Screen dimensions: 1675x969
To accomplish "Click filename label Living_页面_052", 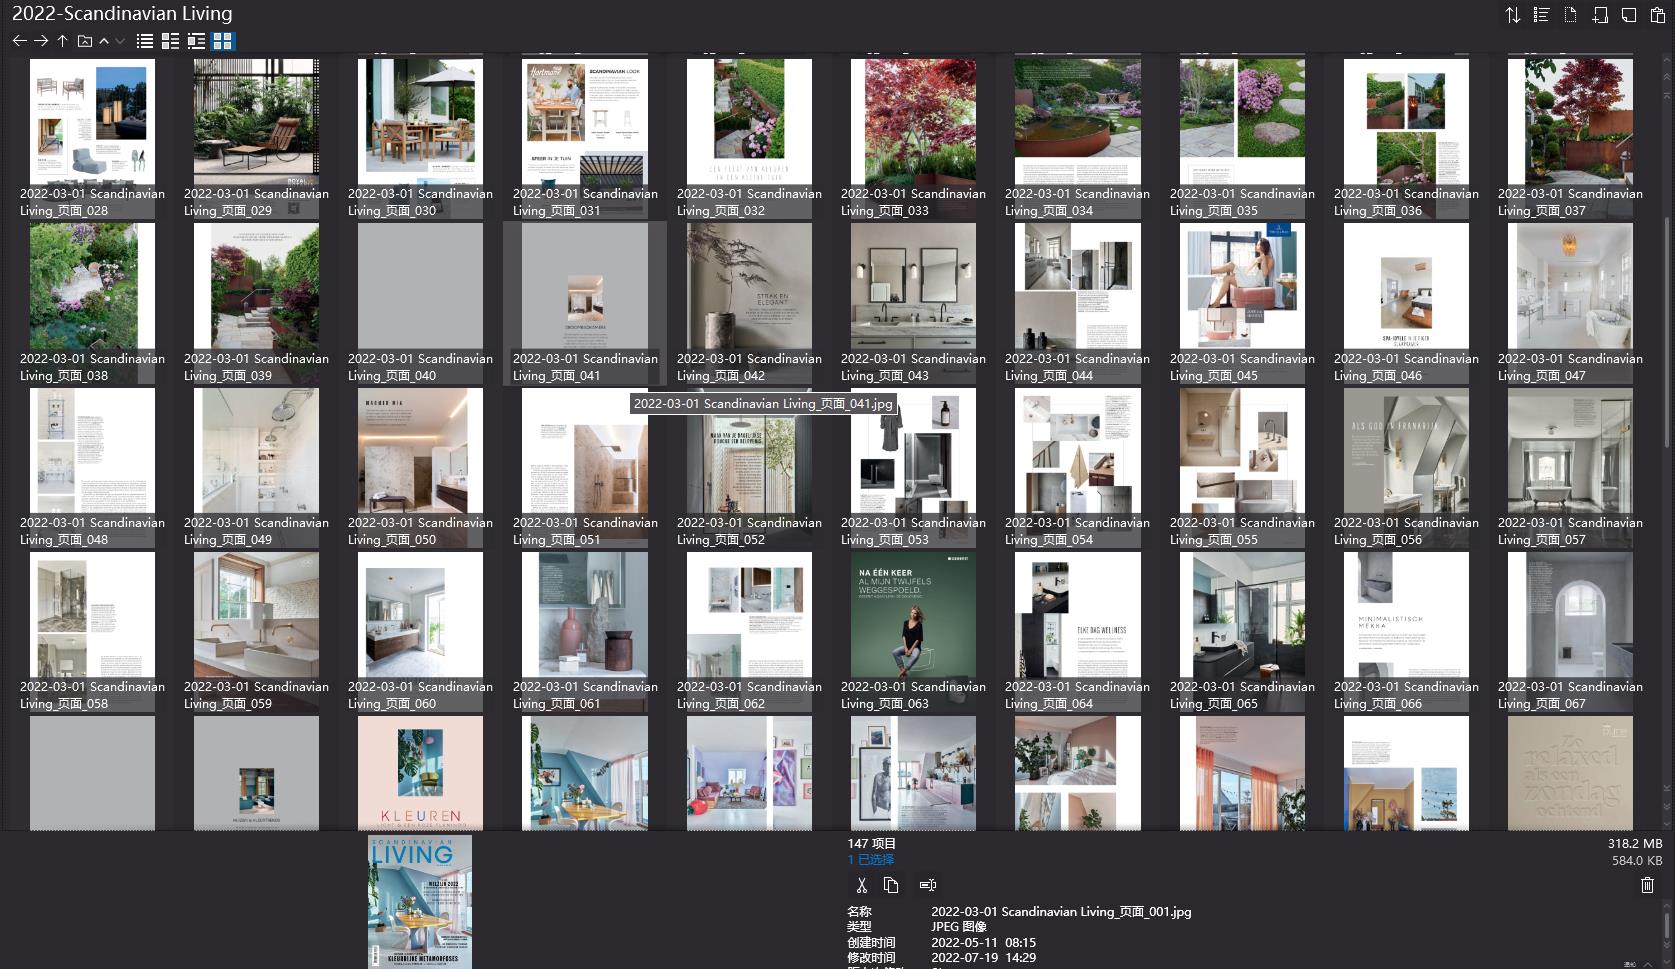I will (749, 531).
